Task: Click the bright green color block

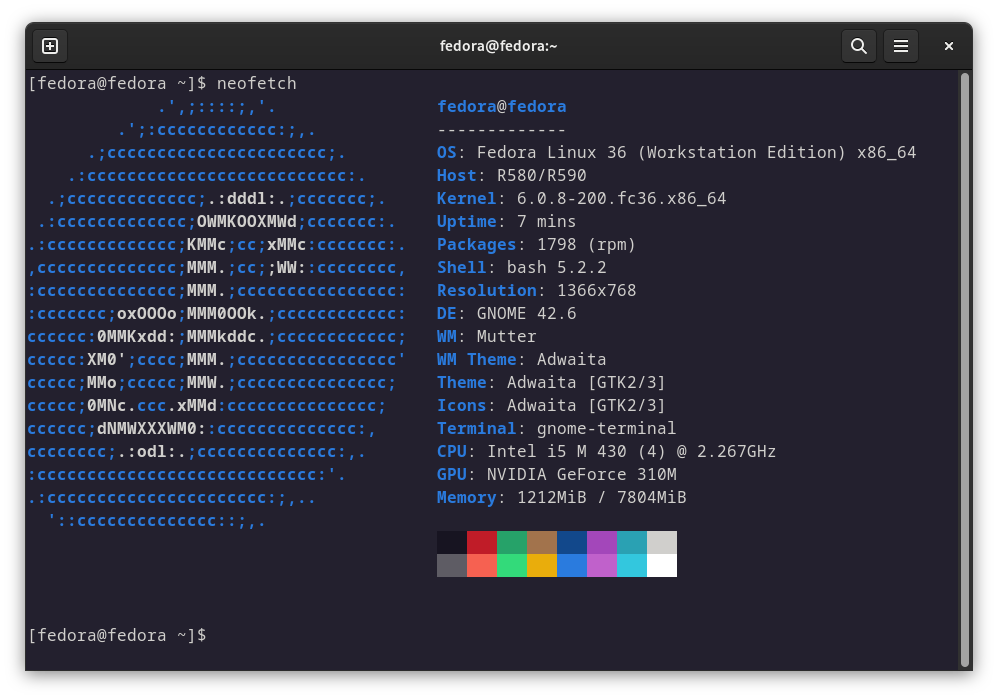Action: [x=512, y=565]
